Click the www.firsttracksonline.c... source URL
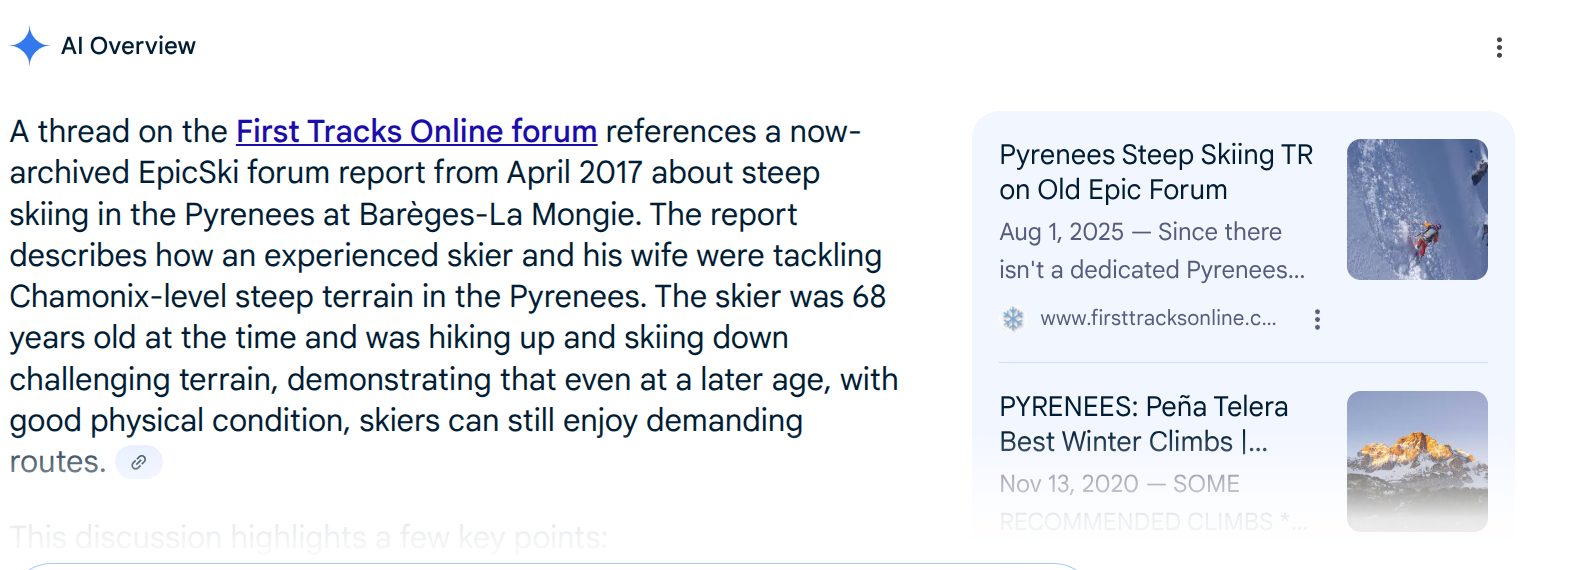The height and width of the screenshot is (570, 1587). tap(1158, 318)
